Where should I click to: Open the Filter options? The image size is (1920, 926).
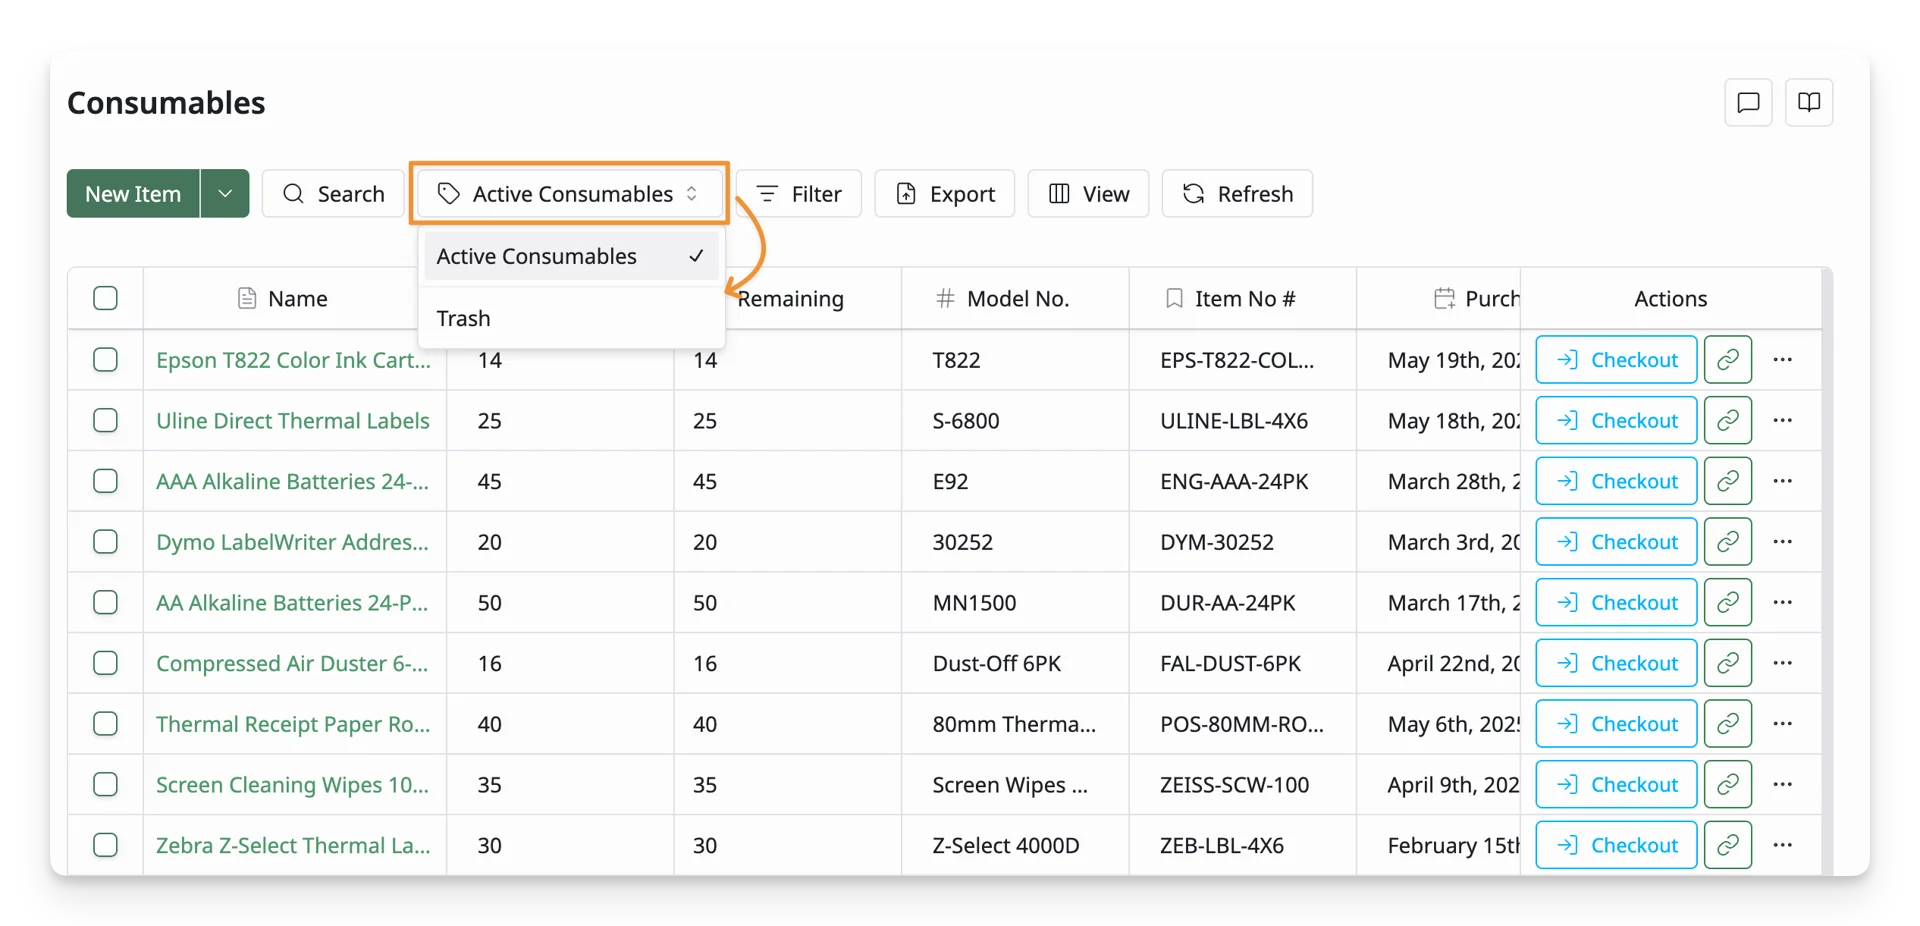click(x=799, y=193)
